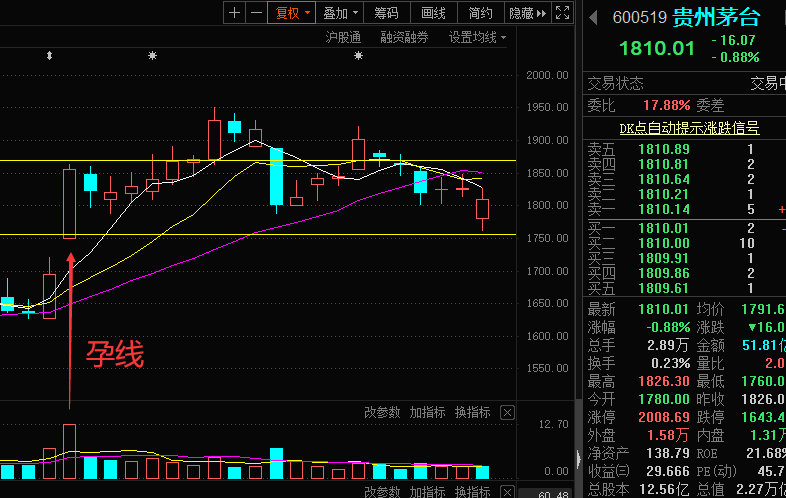Click the 净资产 value 138.79
This screenshot has height=498, width=786.
click(x=668, y=453)
